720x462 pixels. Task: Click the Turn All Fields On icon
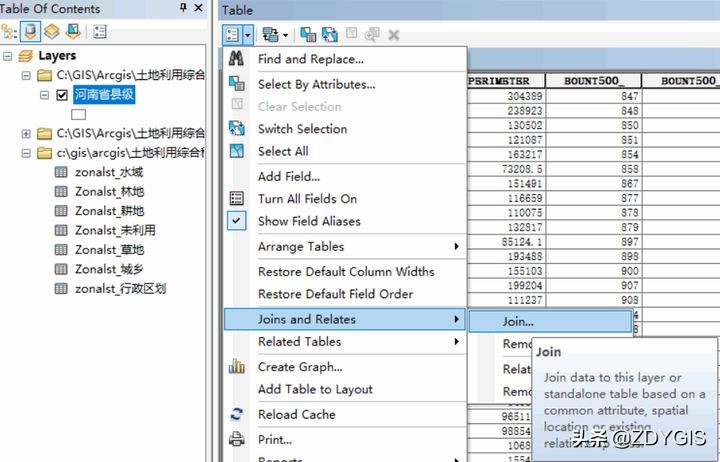[236, 198]
